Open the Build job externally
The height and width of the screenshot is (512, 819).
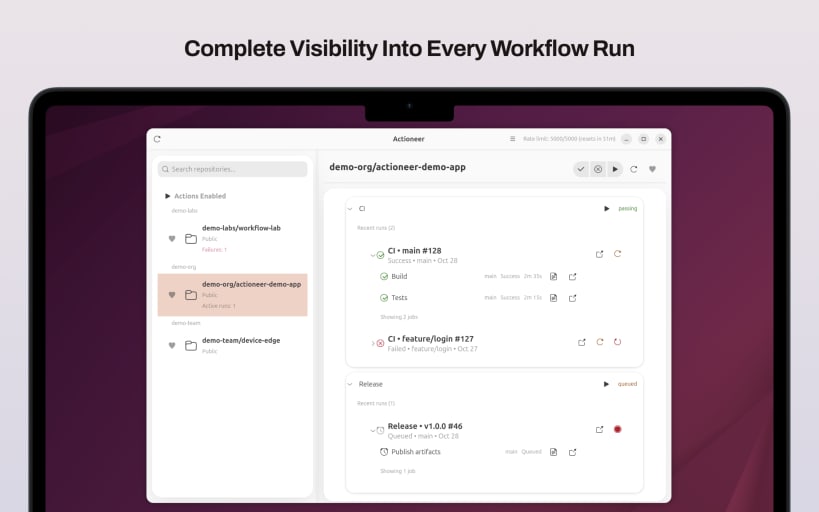572,276
